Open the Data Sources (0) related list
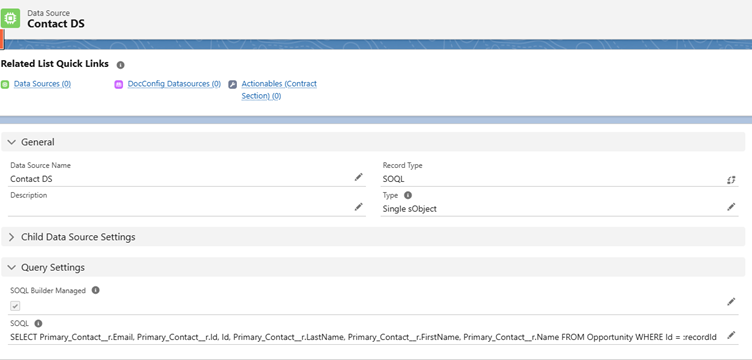This screenshot has width=752, height=360. 42,84
